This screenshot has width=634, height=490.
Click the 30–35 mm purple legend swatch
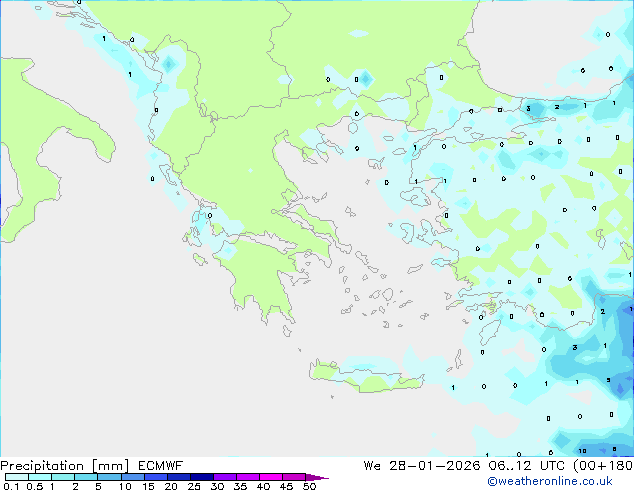[224, 477]
